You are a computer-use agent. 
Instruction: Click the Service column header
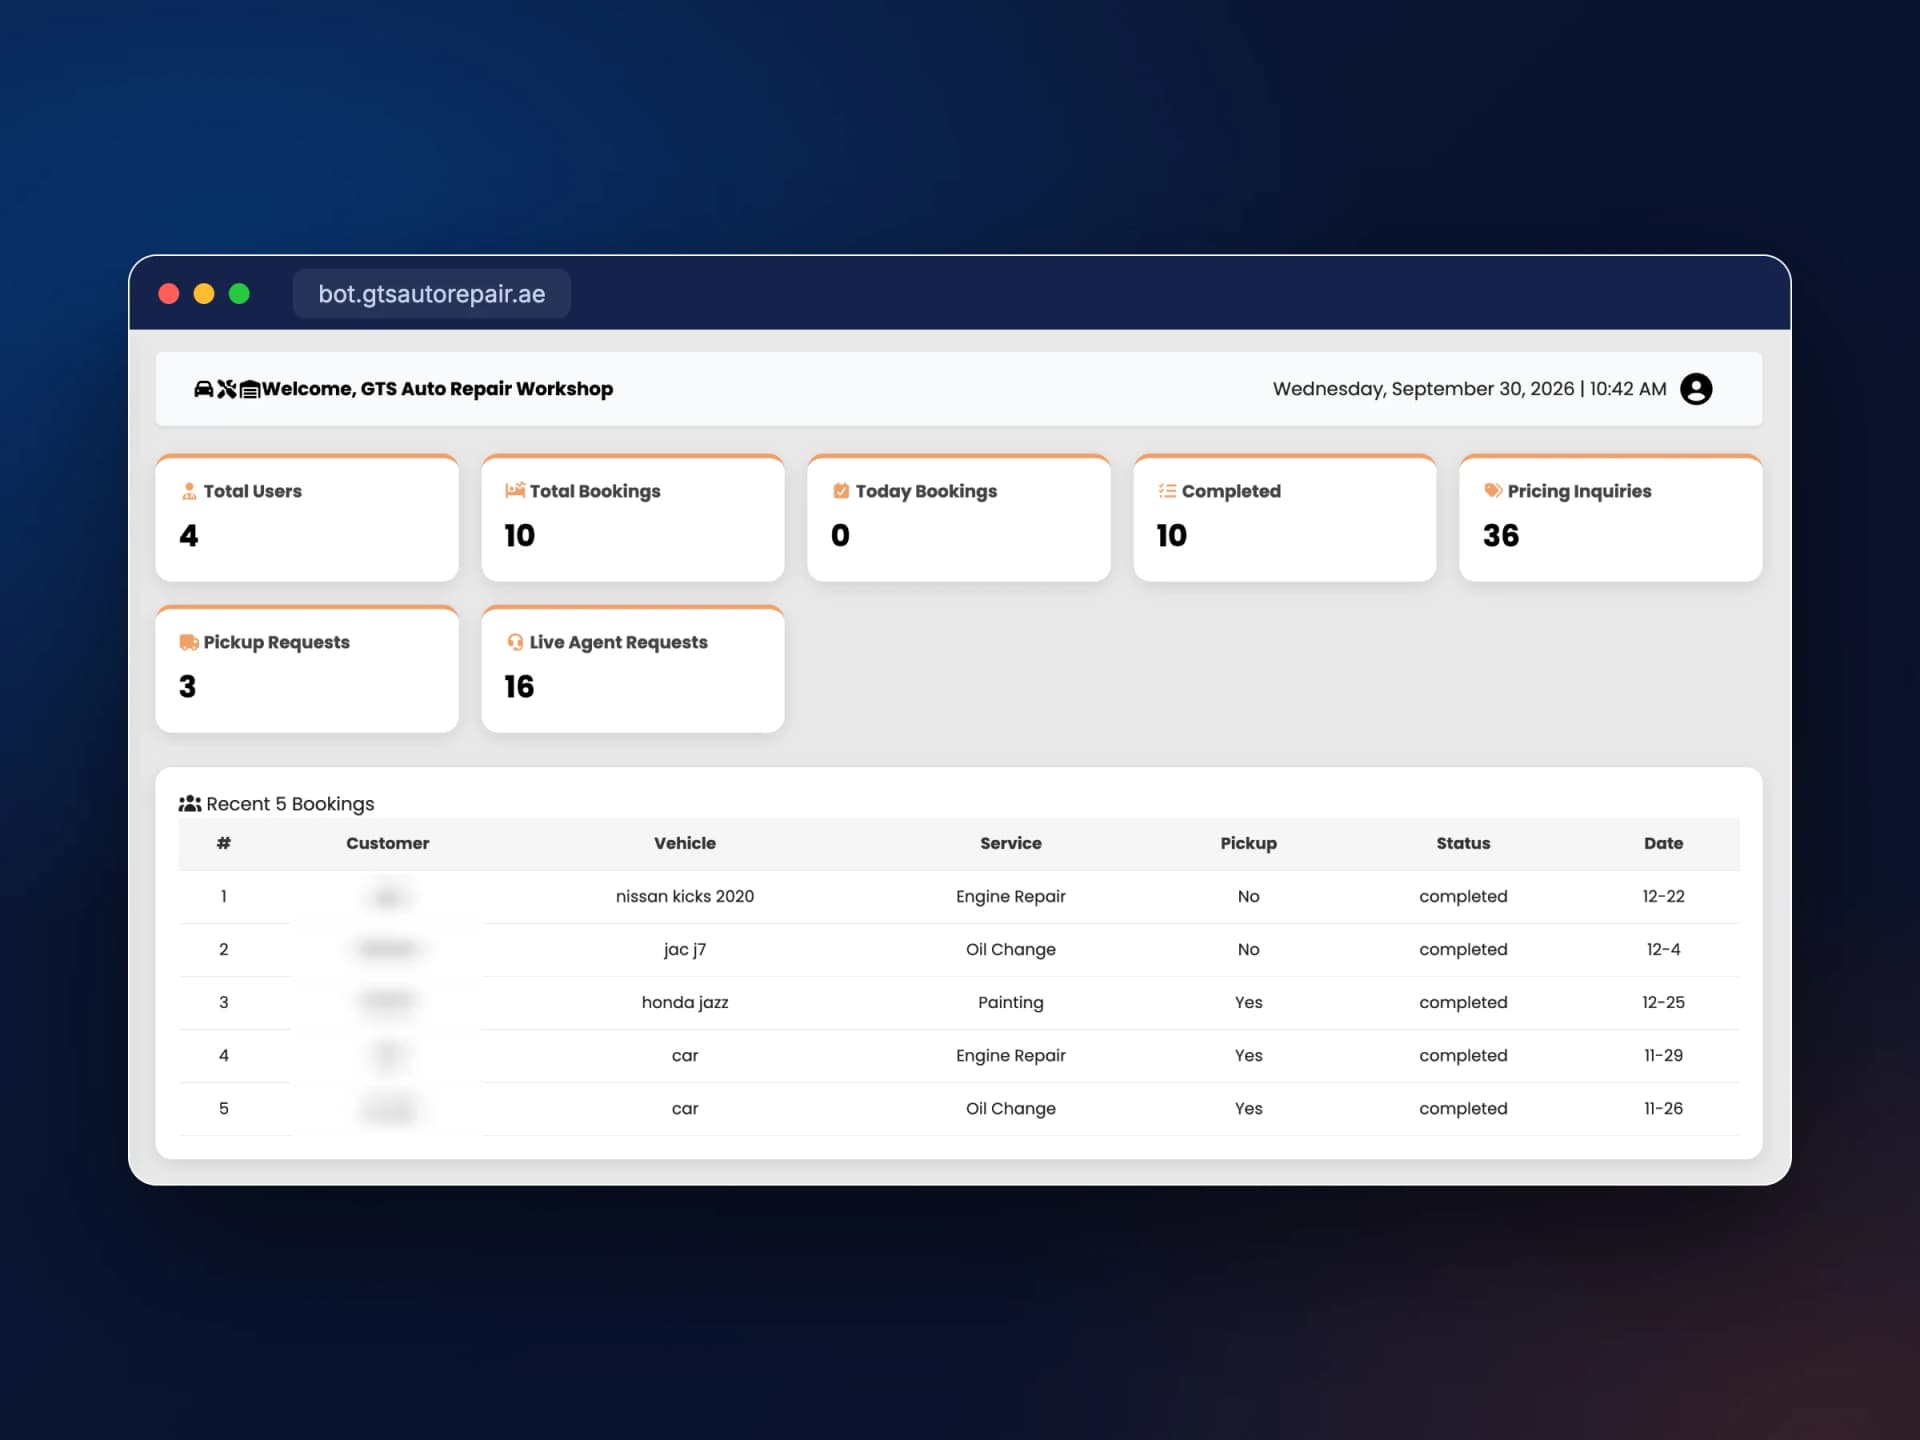click(1011, 843)
